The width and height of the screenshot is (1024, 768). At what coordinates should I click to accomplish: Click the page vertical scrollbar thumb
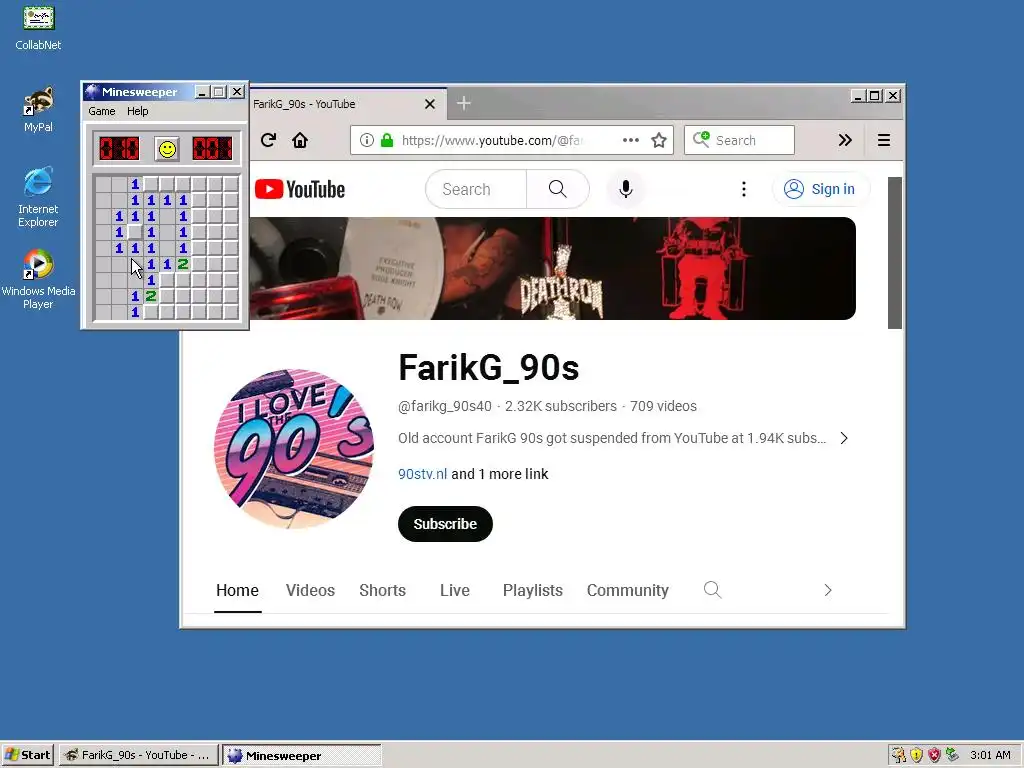tap(895, 253)
